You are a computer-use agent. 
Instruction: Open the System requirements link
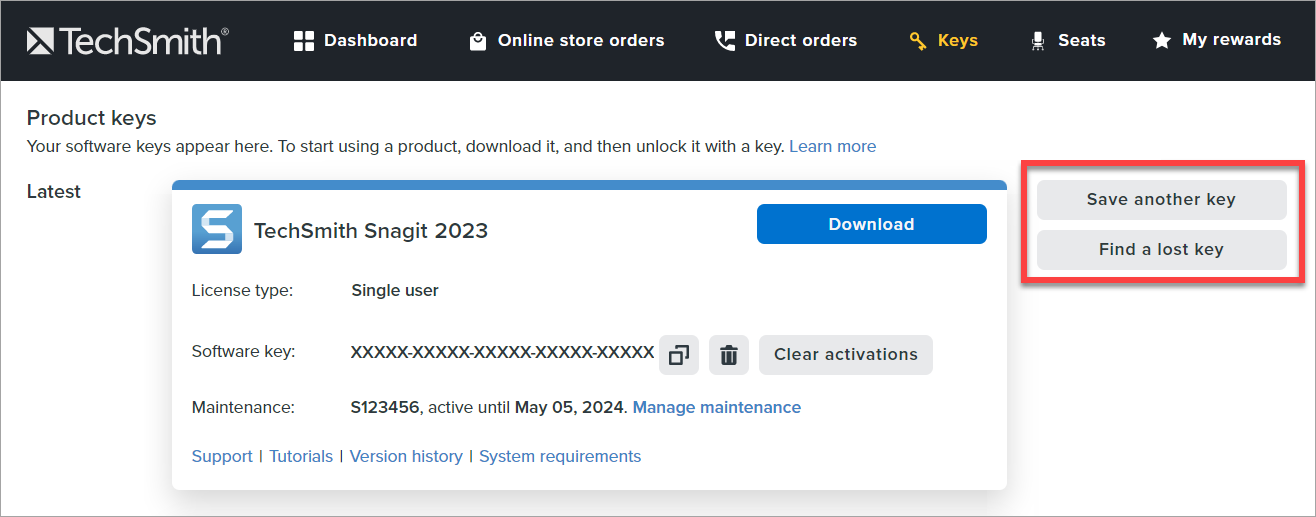(560, 456)
